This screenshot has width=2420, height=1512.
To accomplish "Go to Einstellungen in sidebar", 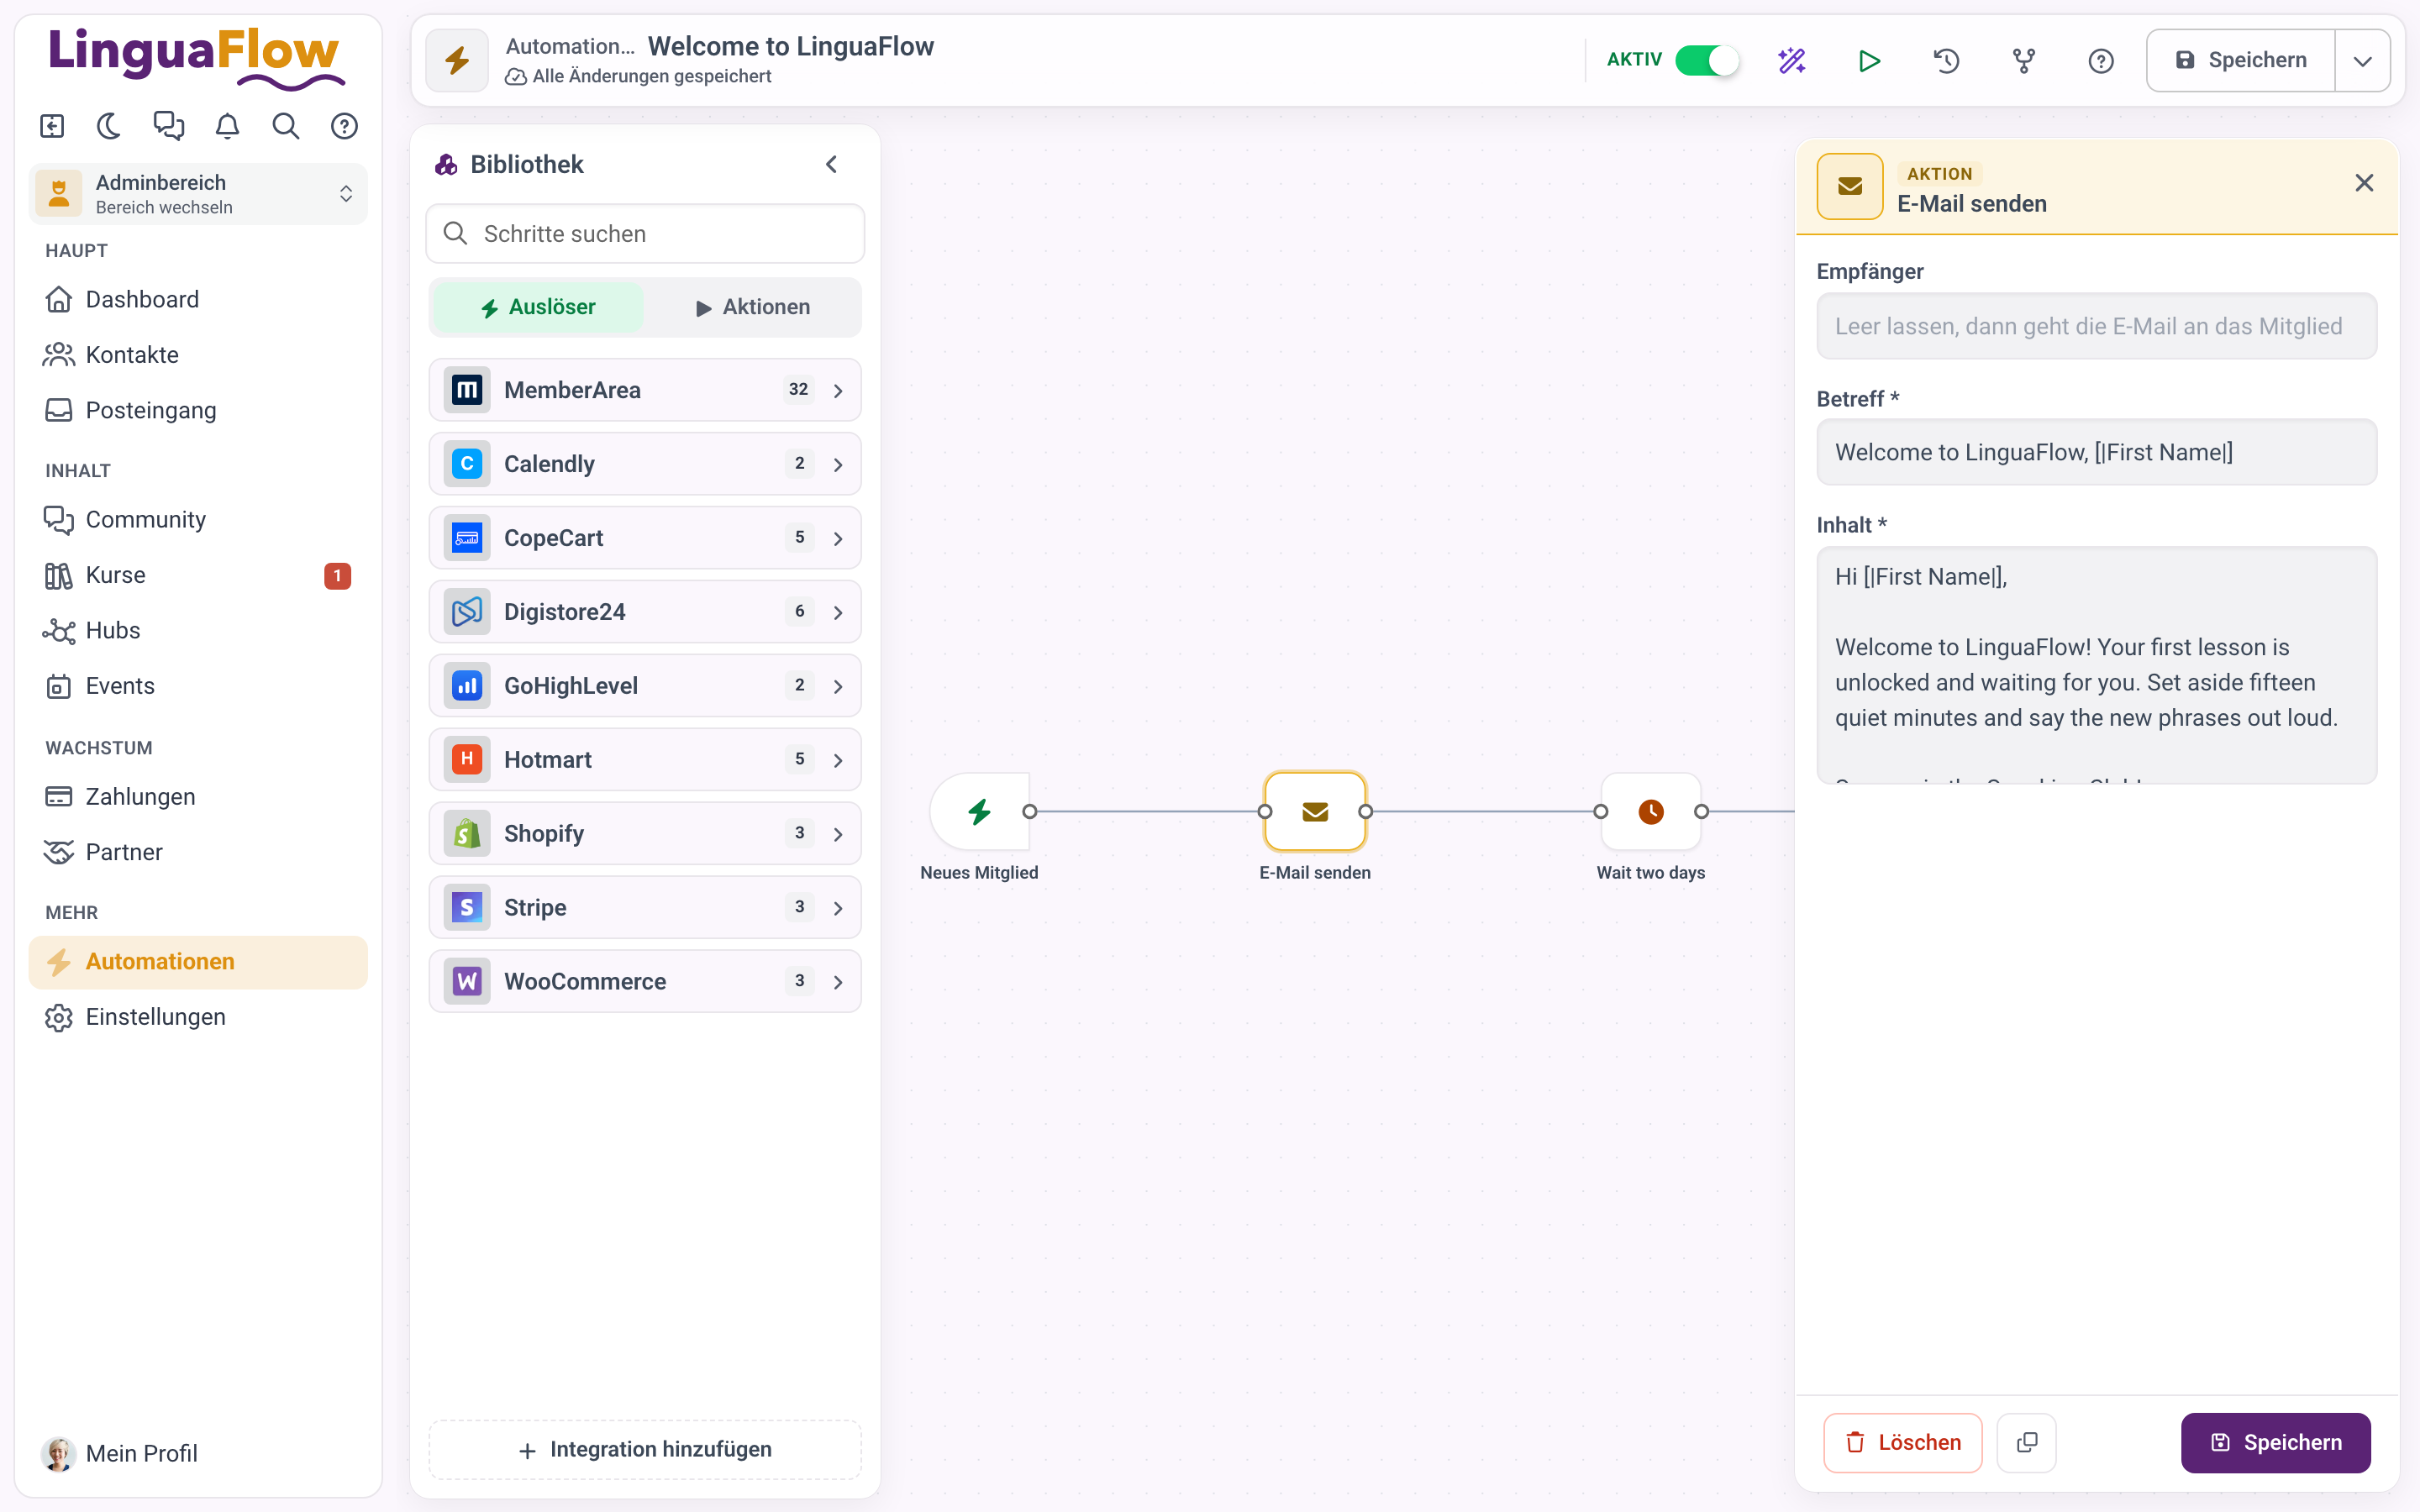I will pos(198,1017).
